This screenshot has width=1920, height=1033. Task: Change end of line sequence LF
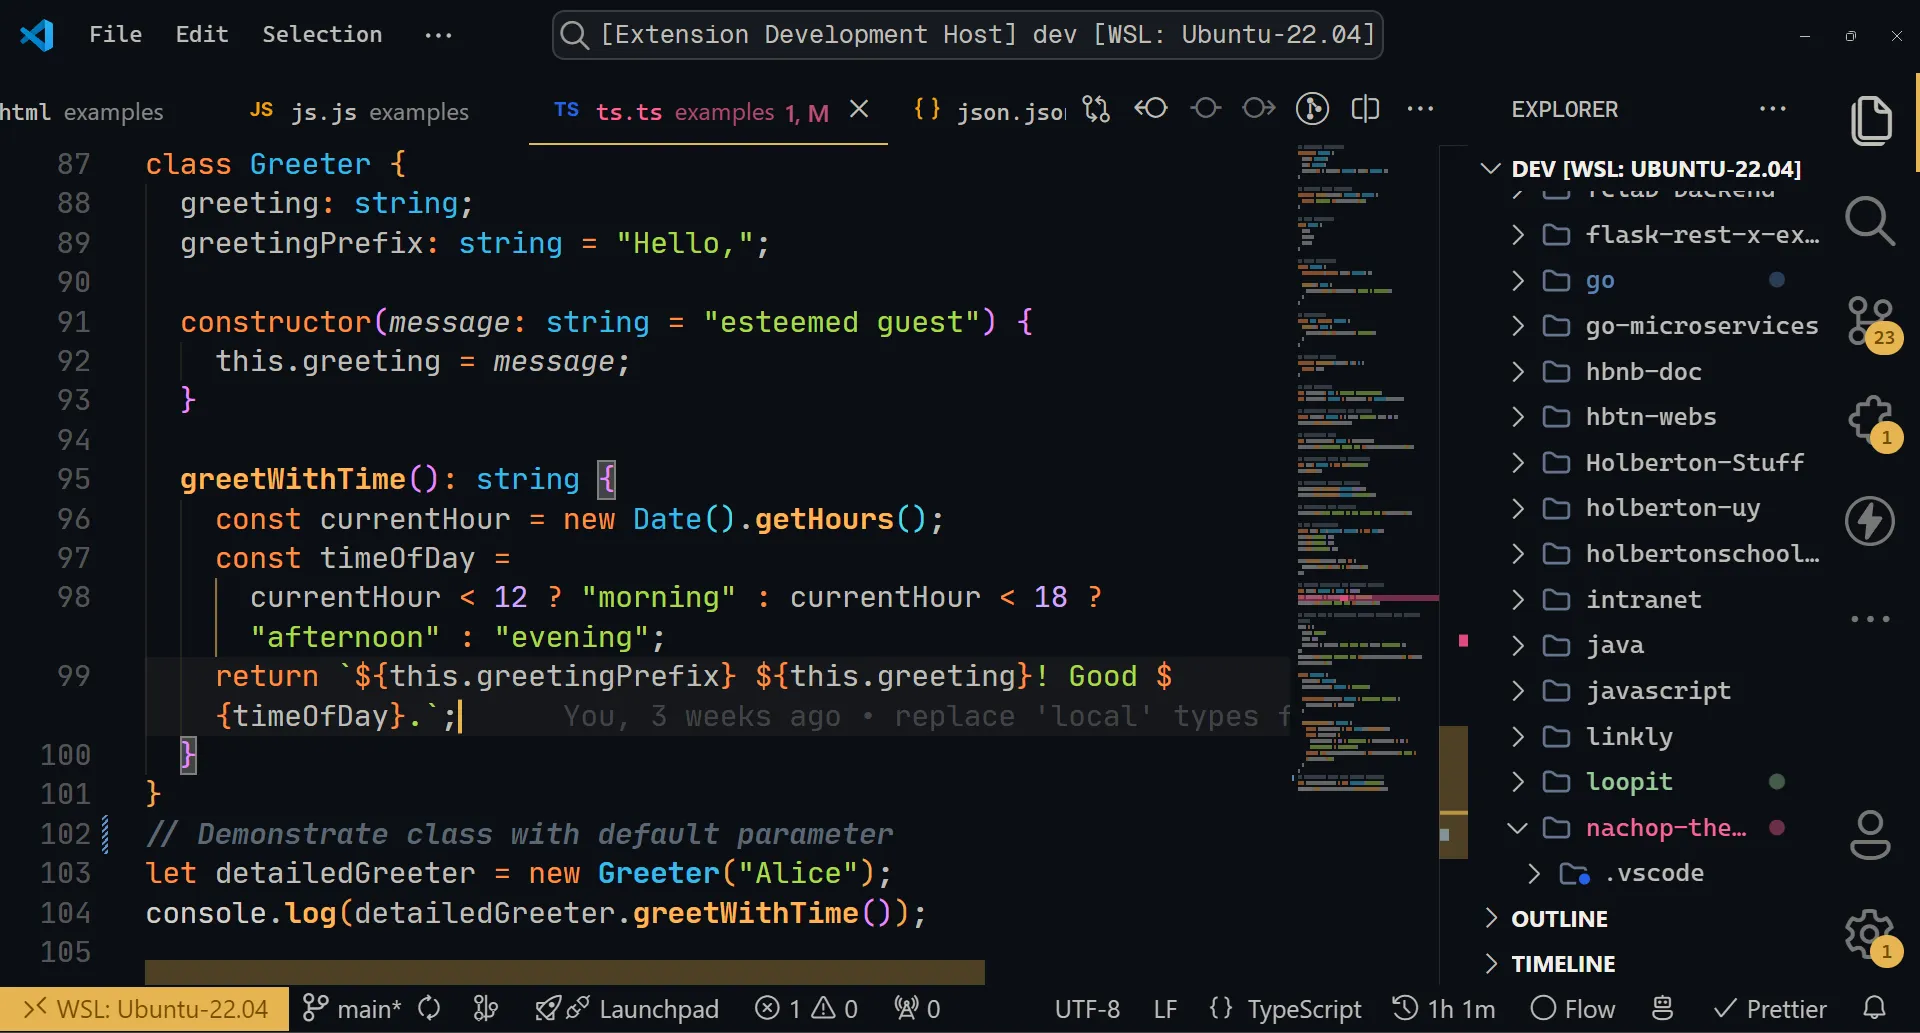(1165, 1009)
